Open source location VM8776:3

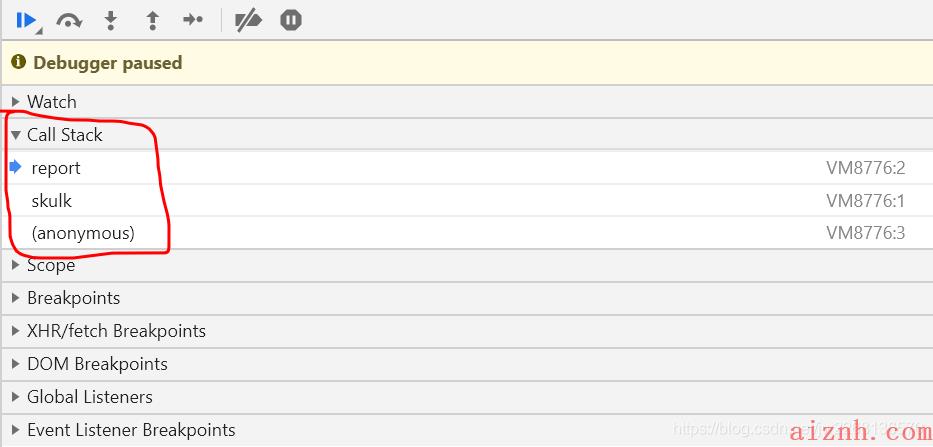click(x=865, y=233)
